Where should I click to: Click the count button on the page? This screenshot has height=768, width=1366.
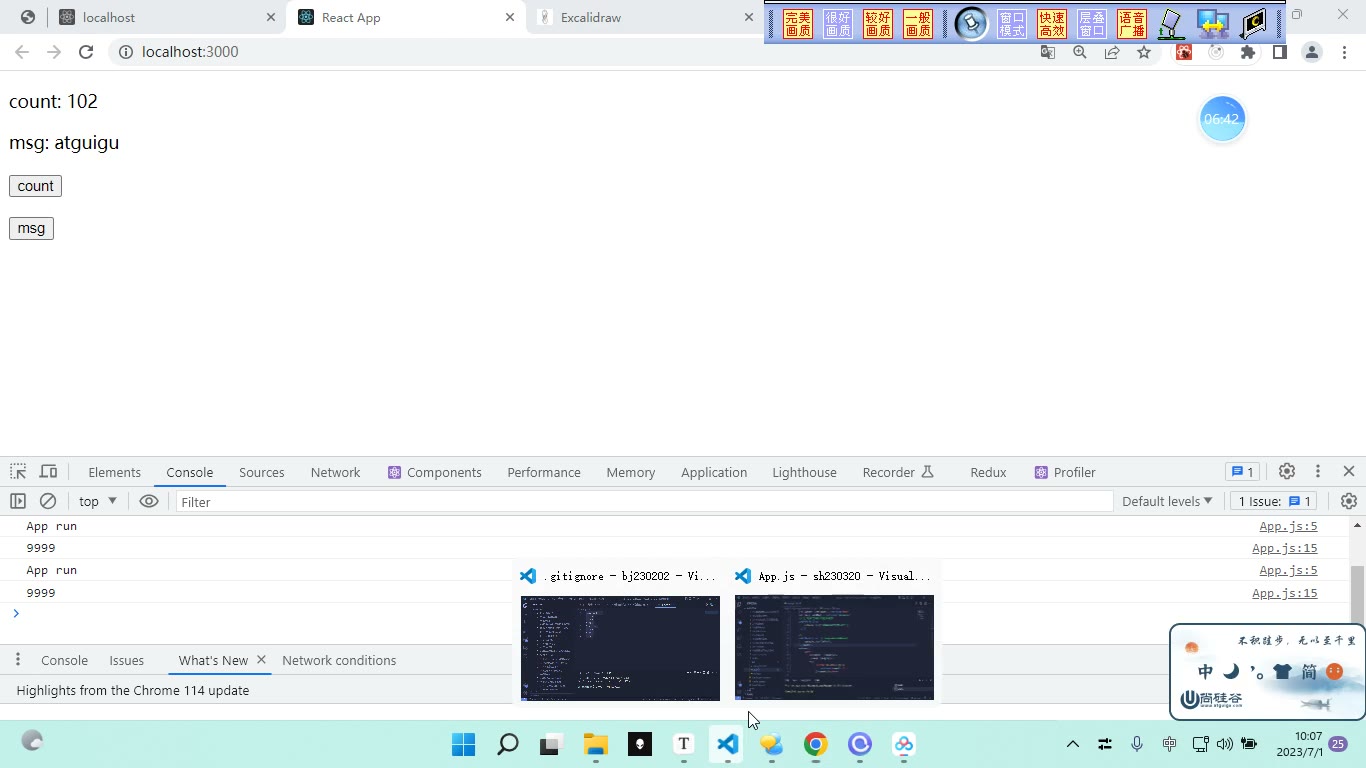click(x=35, y=186)
